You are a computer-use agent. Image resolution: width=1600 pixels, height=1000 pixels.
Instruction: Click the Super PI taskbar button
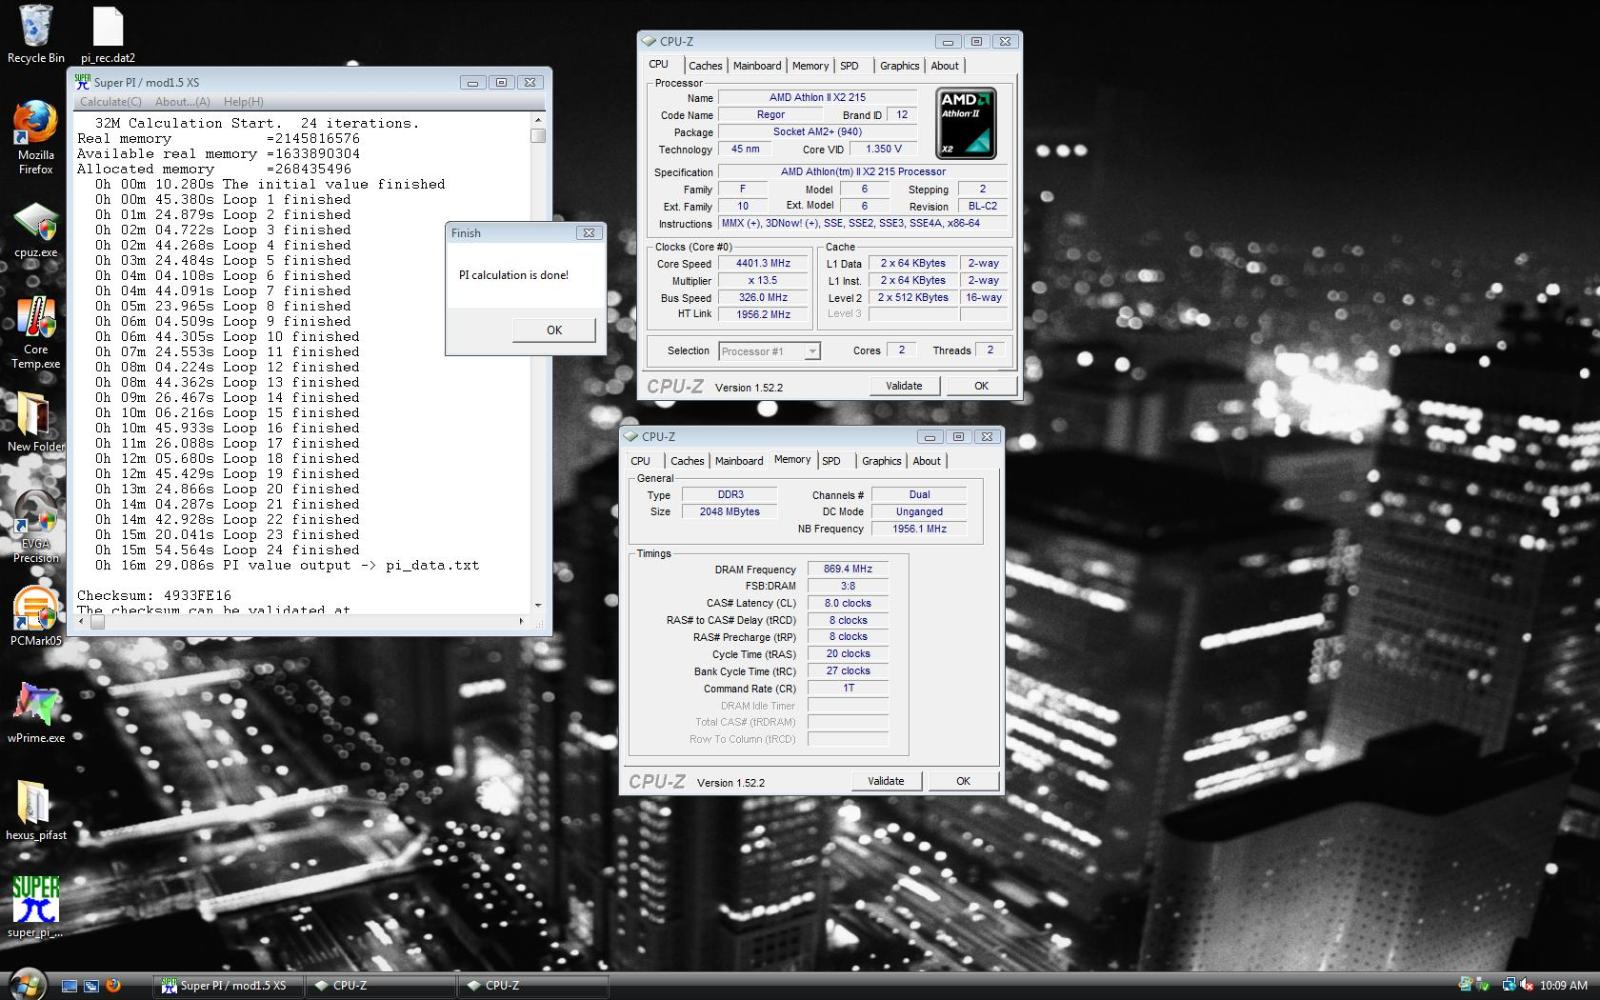pyautogui.click(x=227, y=985)
